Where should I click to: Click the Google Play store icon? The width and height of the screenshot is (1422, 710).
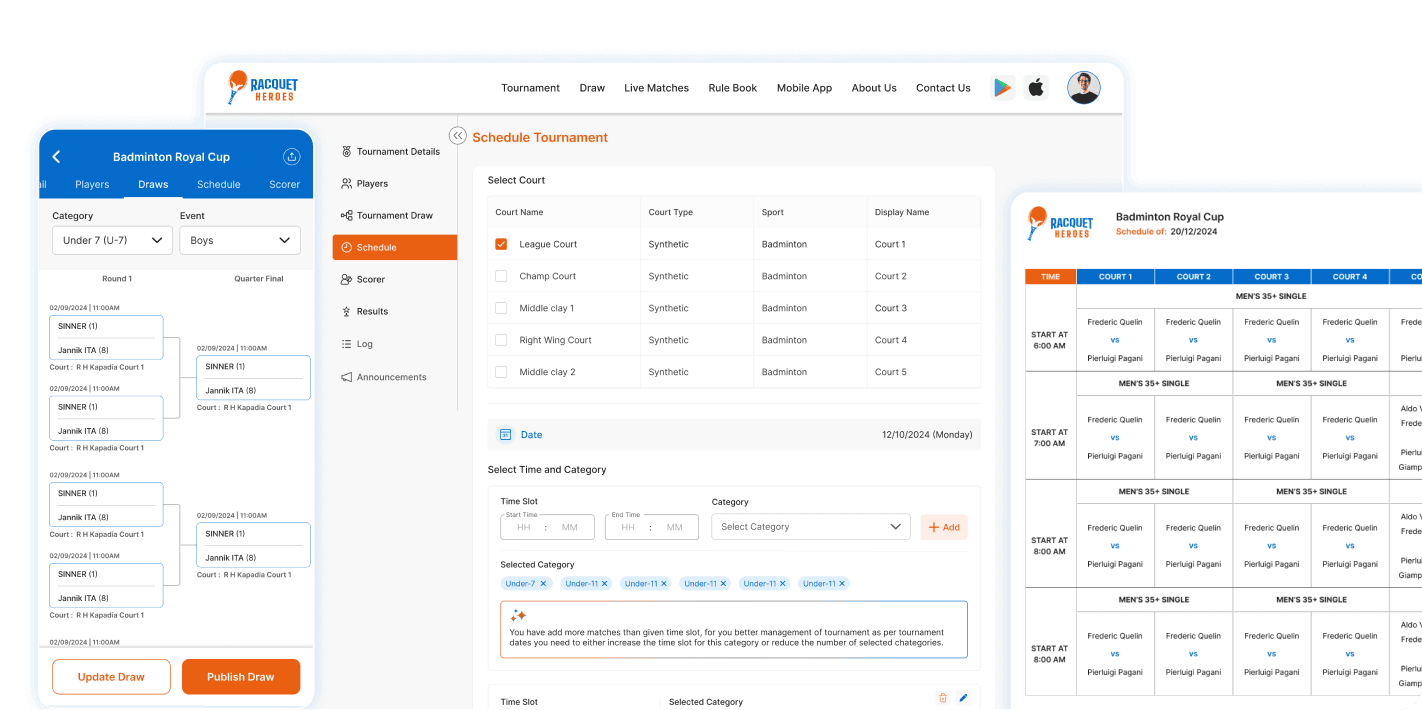coord(1002,88)
